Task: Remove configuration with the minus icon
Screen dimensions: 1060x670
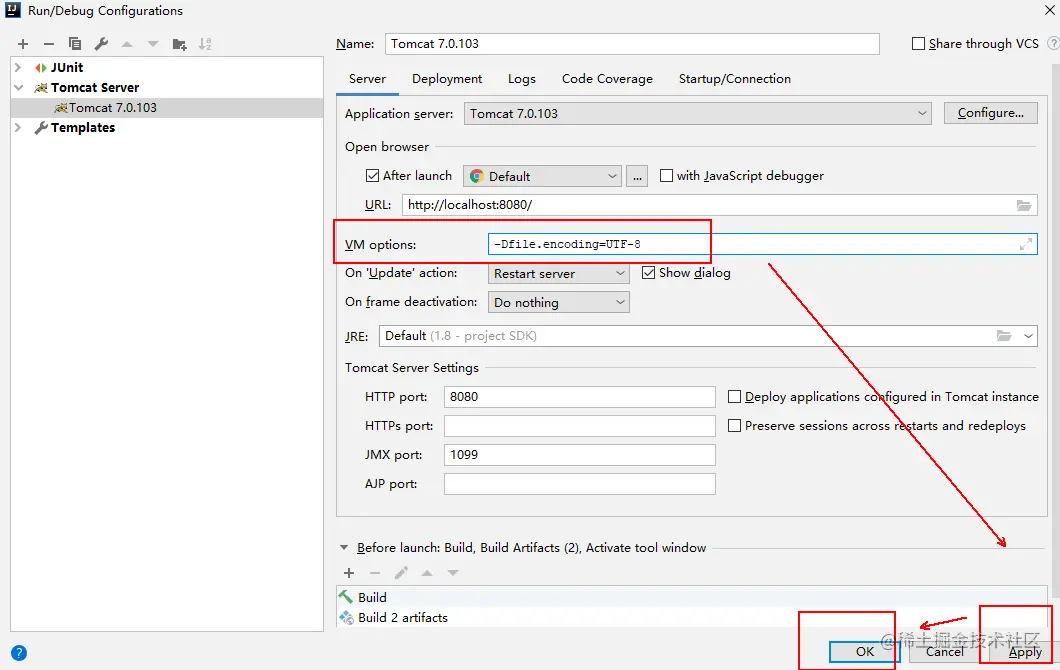Action: (49, 44)
